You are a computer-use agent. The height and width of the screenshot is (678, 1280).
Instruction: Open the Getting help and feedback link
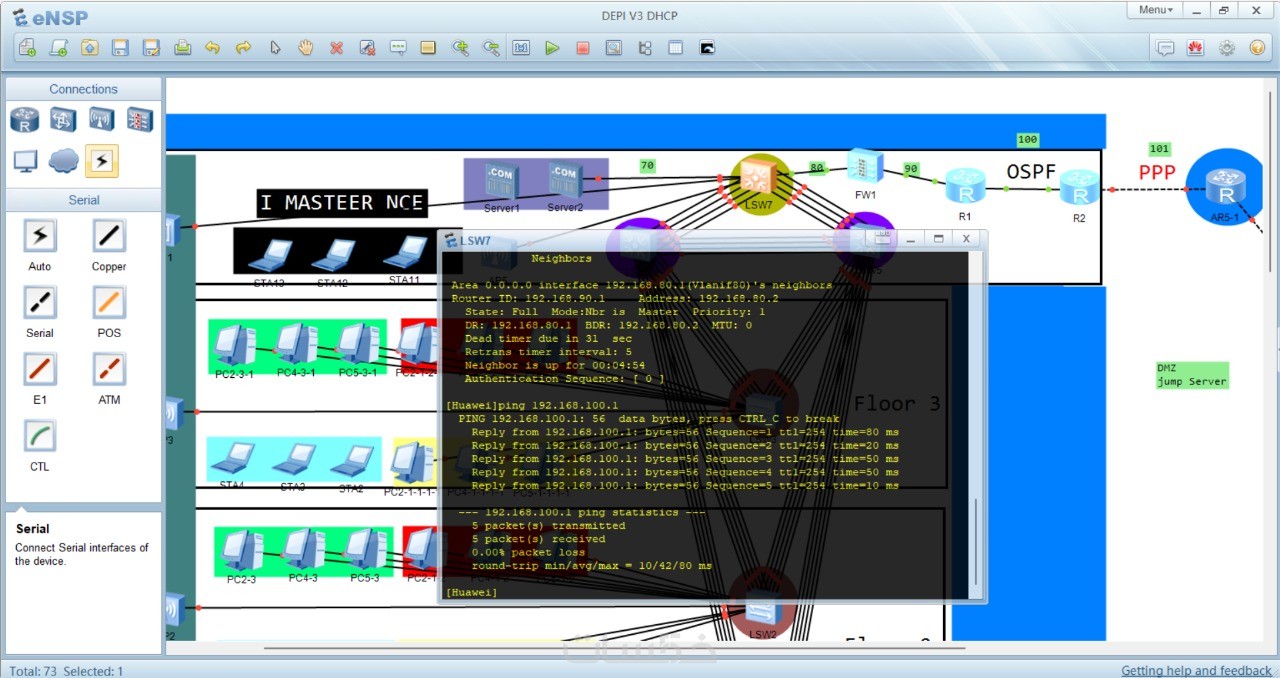tap(1196, 670)
